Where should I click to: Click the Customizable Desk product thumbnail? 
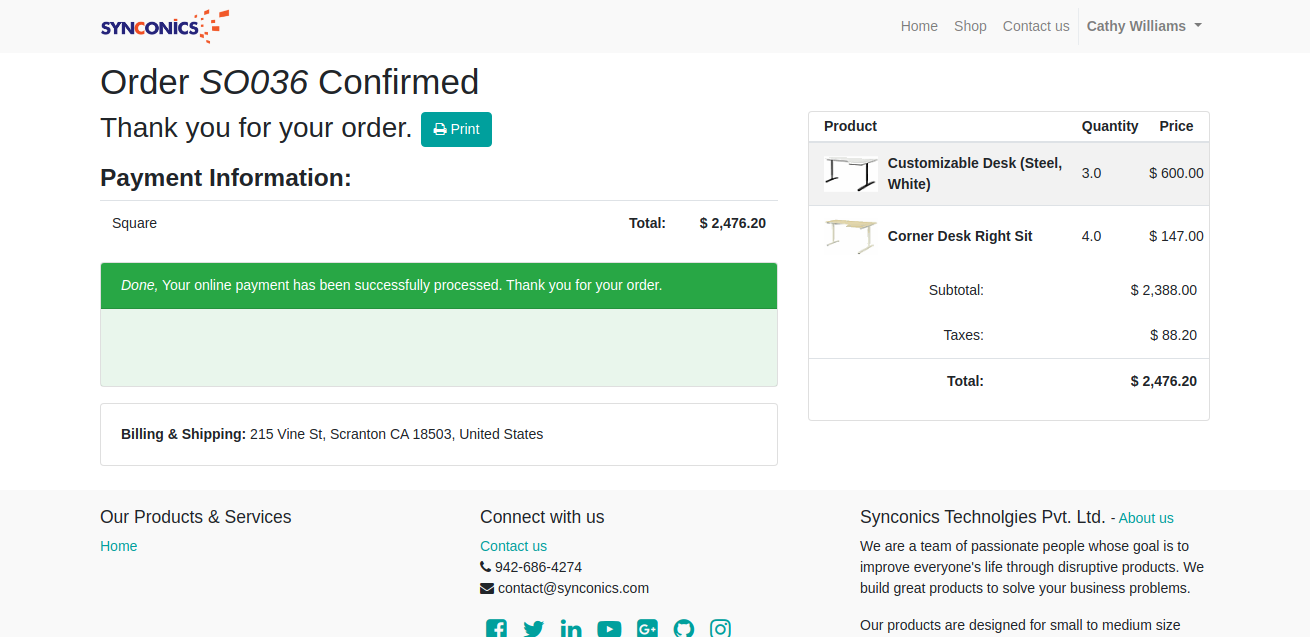851,173
